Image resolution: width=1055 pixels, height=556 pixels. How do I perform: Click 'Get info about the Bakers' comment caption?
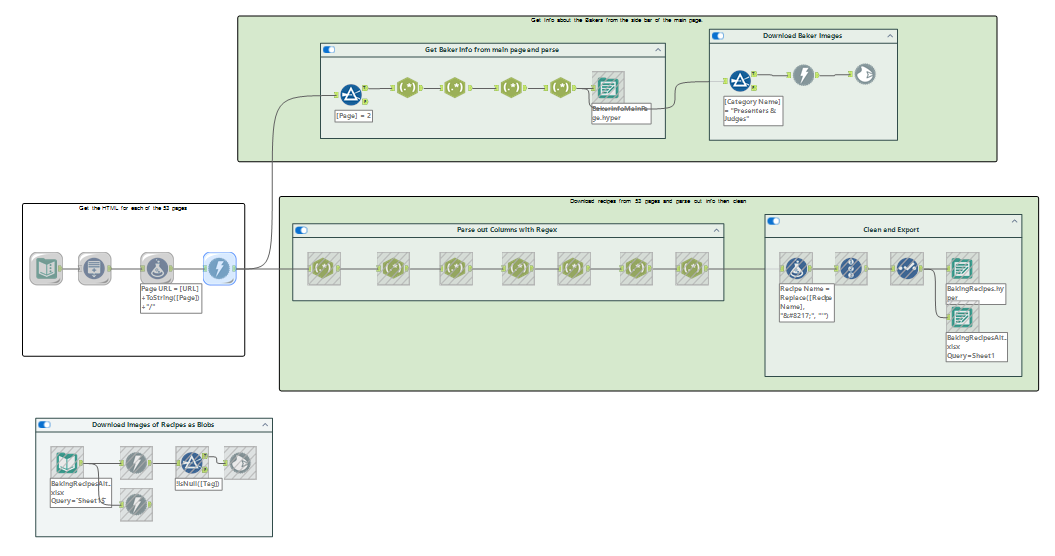(x=617, y=21)
